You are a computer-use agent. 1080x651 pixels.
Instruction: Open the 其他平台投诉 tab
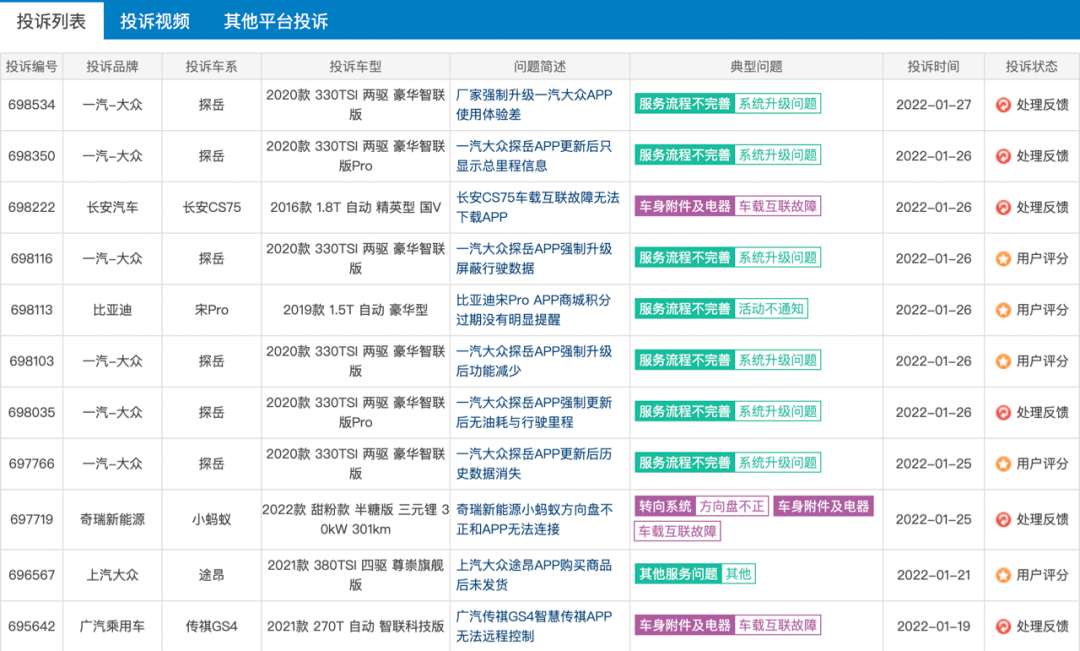click(x=276, y=21)
